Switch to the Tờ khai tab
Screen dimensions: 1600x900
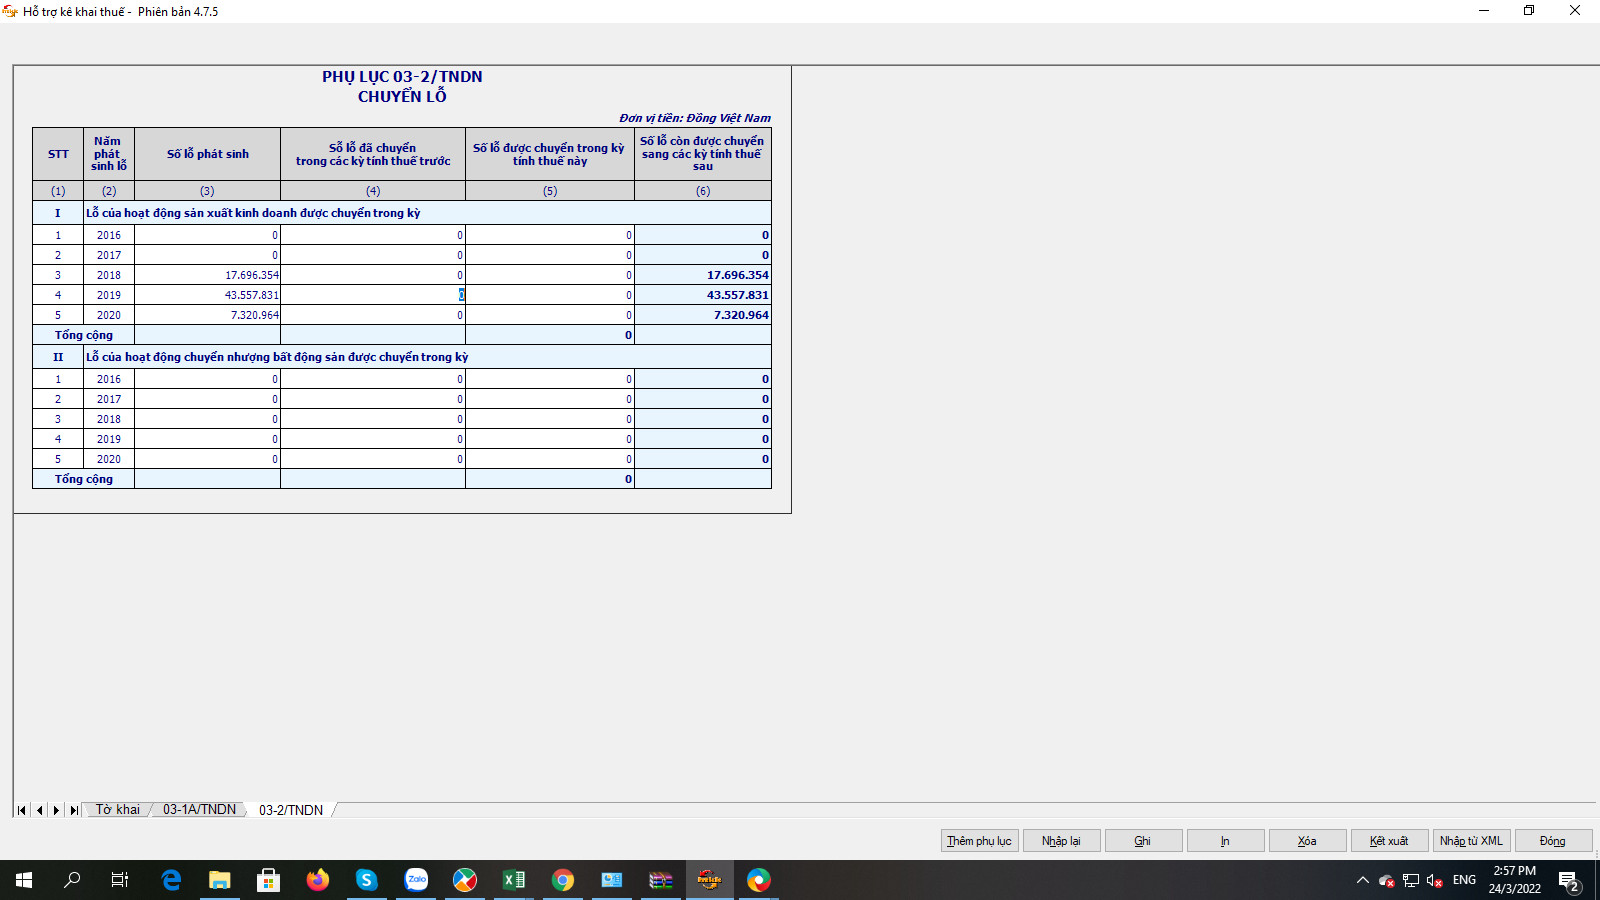118,810
